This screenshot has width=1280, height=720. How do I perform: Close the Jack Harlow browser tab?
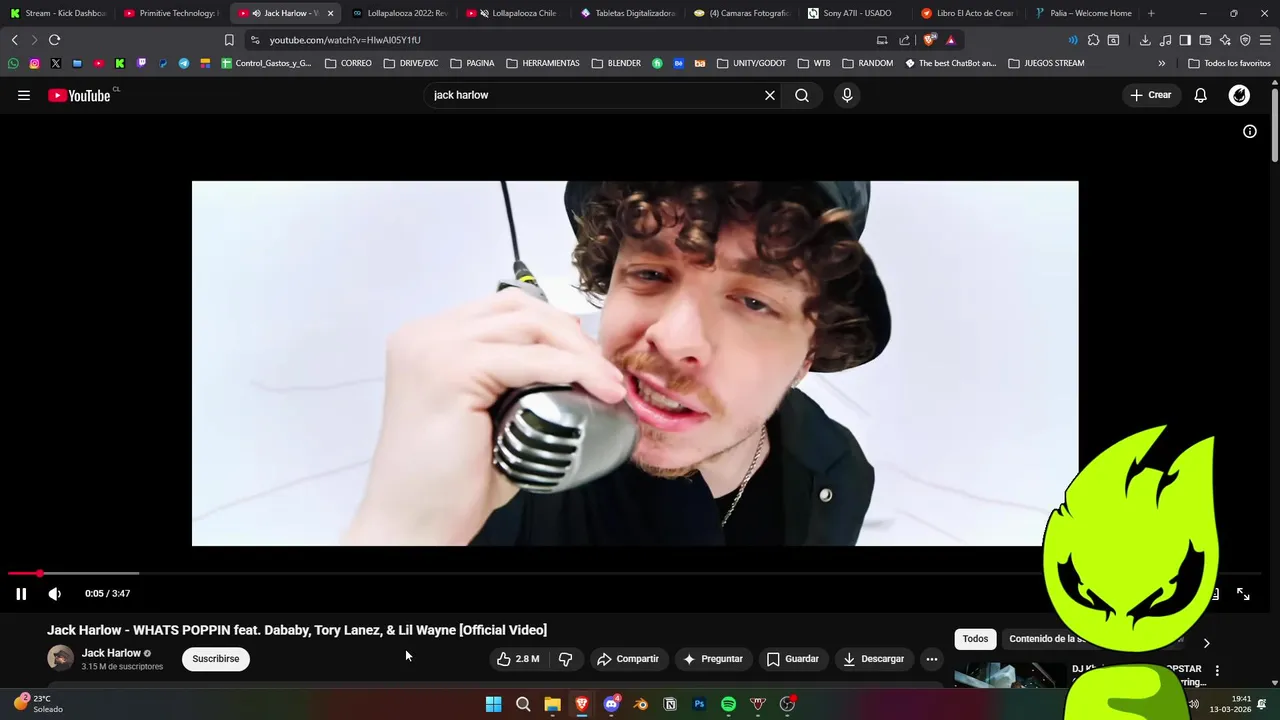coord(330,13)
